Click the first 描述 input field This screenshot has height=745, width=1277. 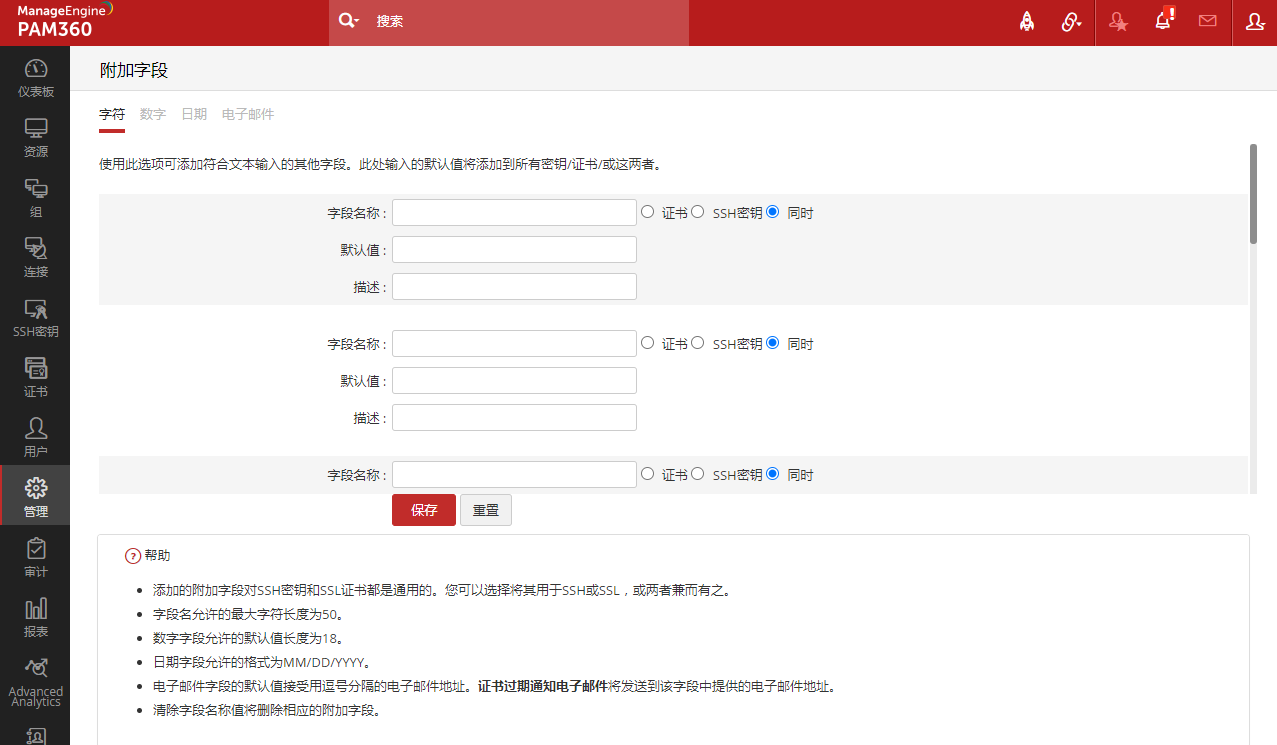pos(514,286)
